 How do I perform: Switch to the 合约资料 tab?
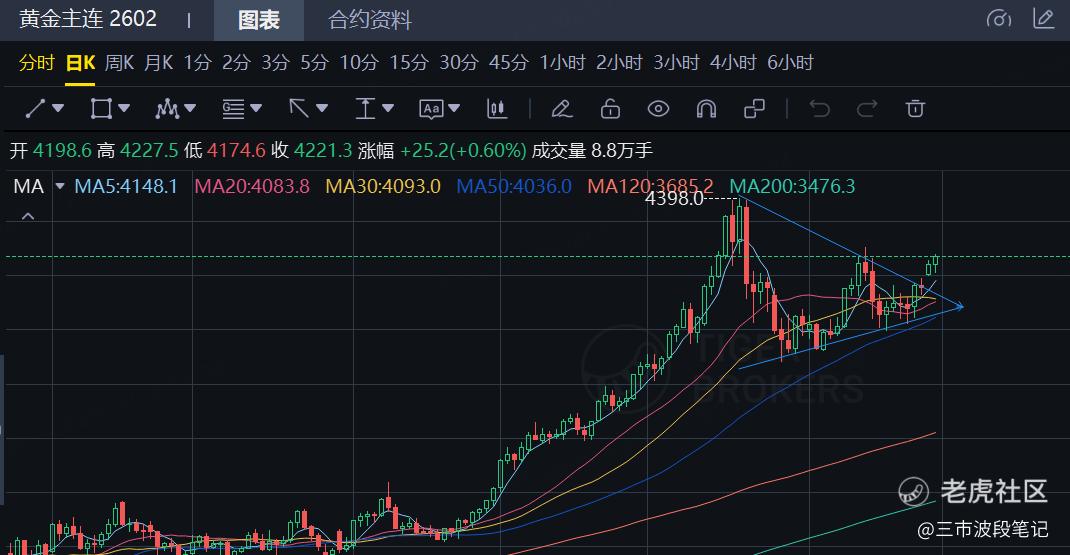tap(370, 20)
